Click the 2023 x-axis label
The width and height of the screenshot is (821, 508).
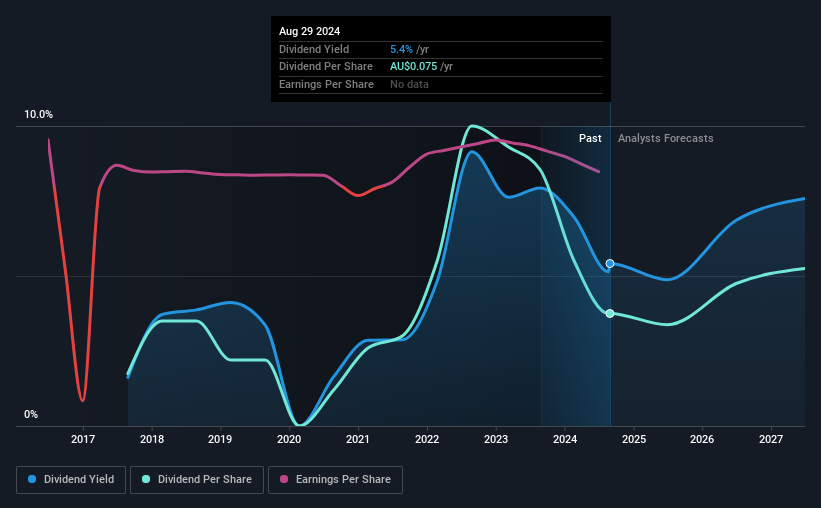[x=496, y=439]
